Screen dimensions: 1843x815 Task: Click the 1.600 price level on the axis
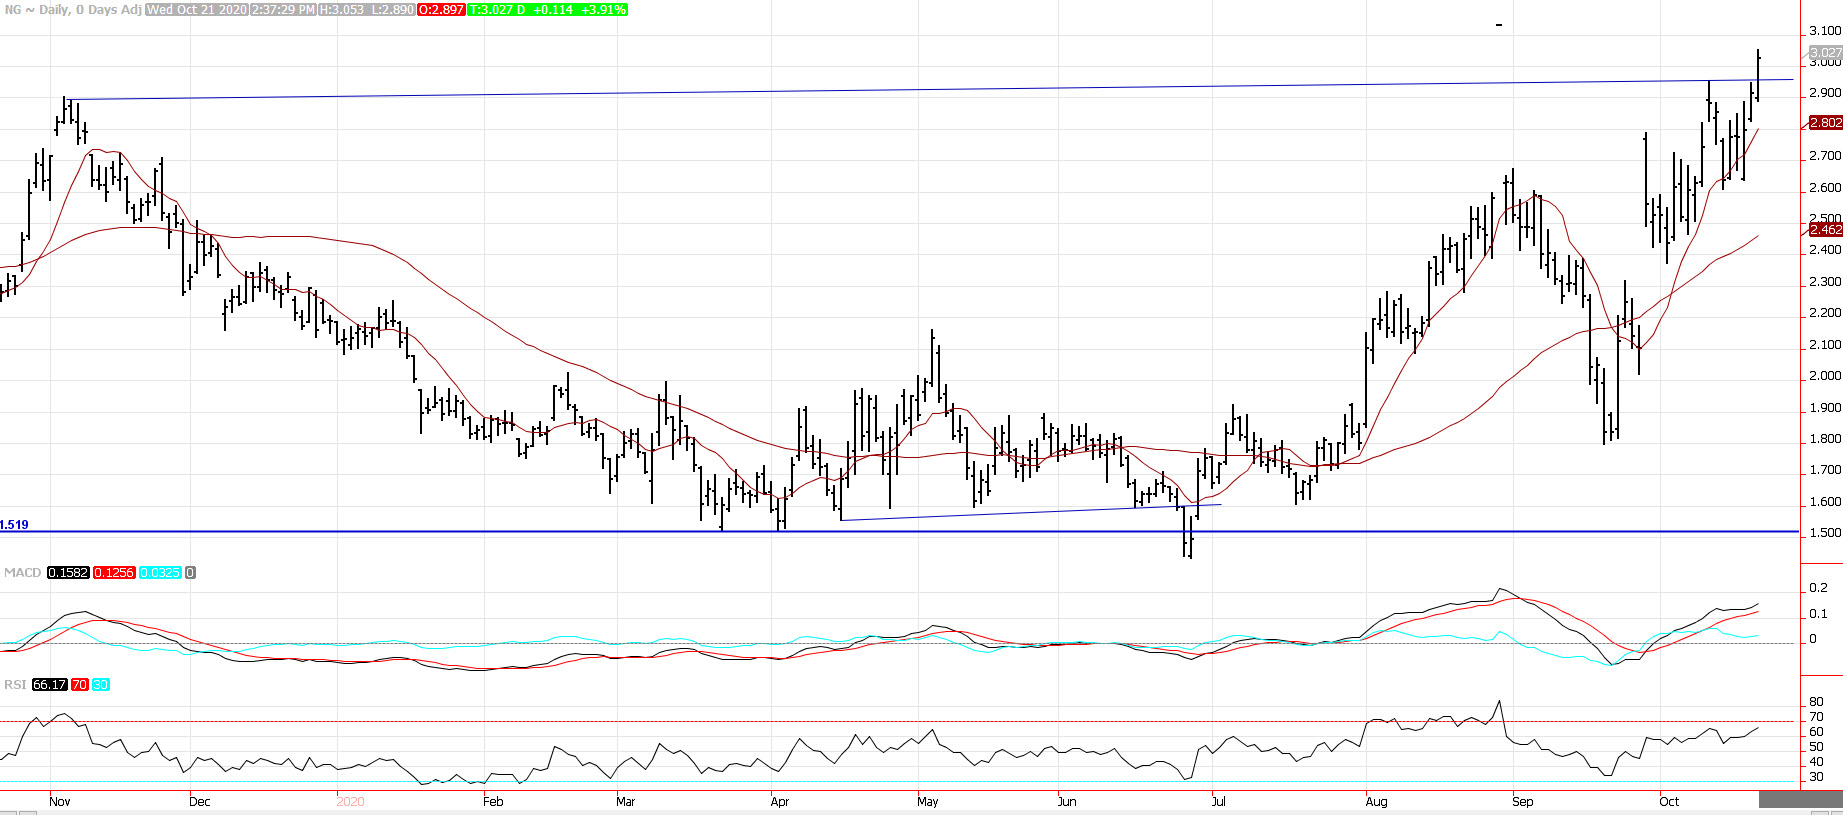(x=1825, y=502)
